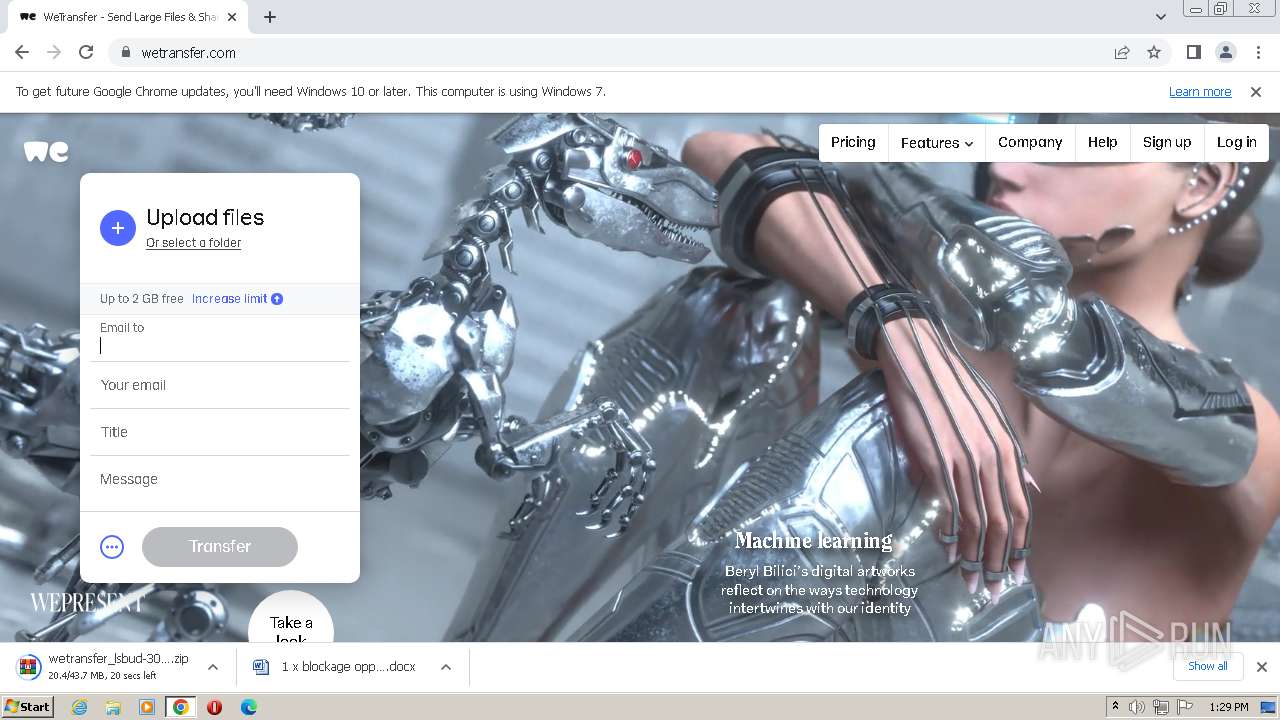Launch media player taskbar icon
The image size is (1280, 720).
point(147,707)
